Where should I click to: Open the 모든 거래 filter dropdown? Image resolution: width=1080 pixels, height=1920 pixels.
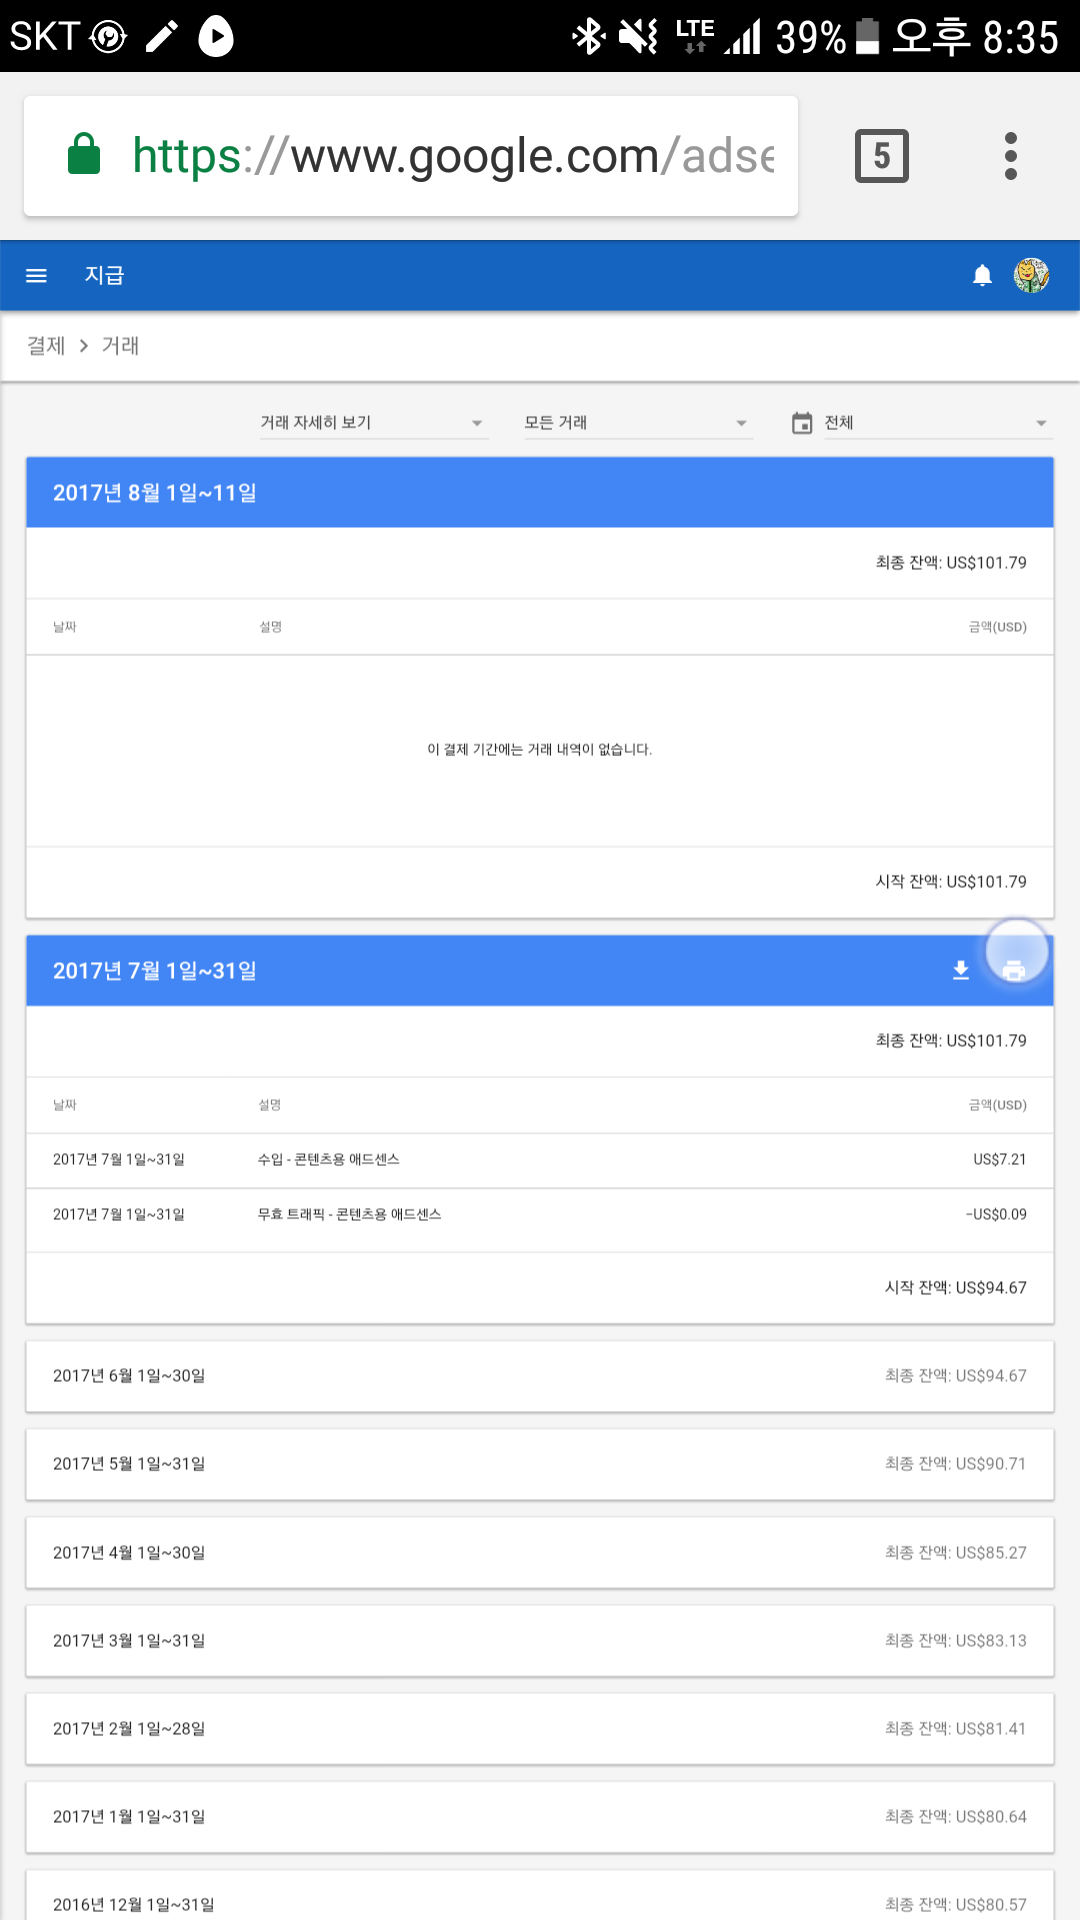[x=636, y=423]
